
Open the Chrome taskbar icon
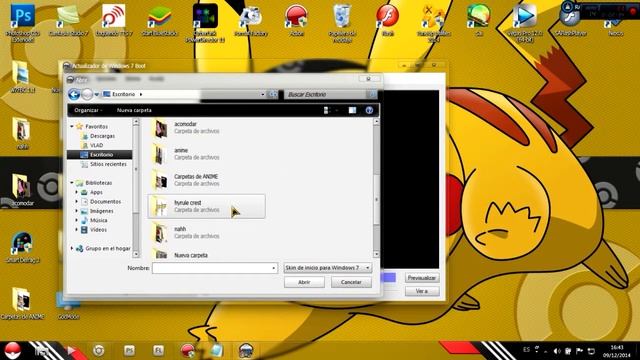(x=98, y=351)
